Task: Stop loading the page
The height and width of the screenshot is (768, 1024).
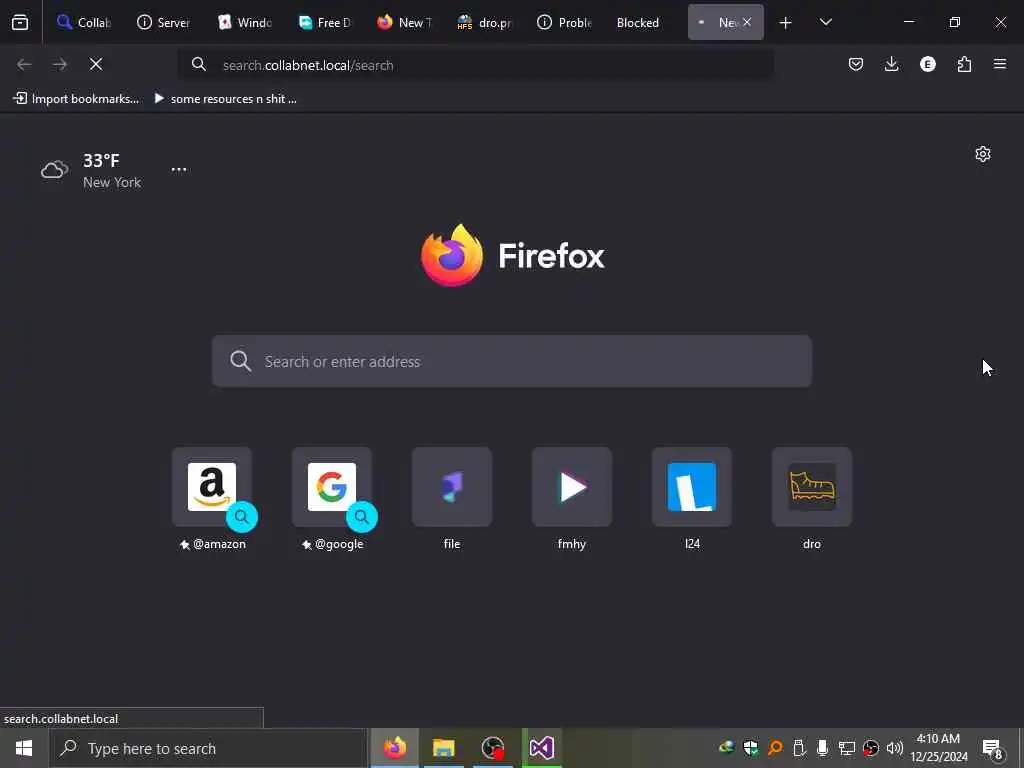Action: (96, 64)
